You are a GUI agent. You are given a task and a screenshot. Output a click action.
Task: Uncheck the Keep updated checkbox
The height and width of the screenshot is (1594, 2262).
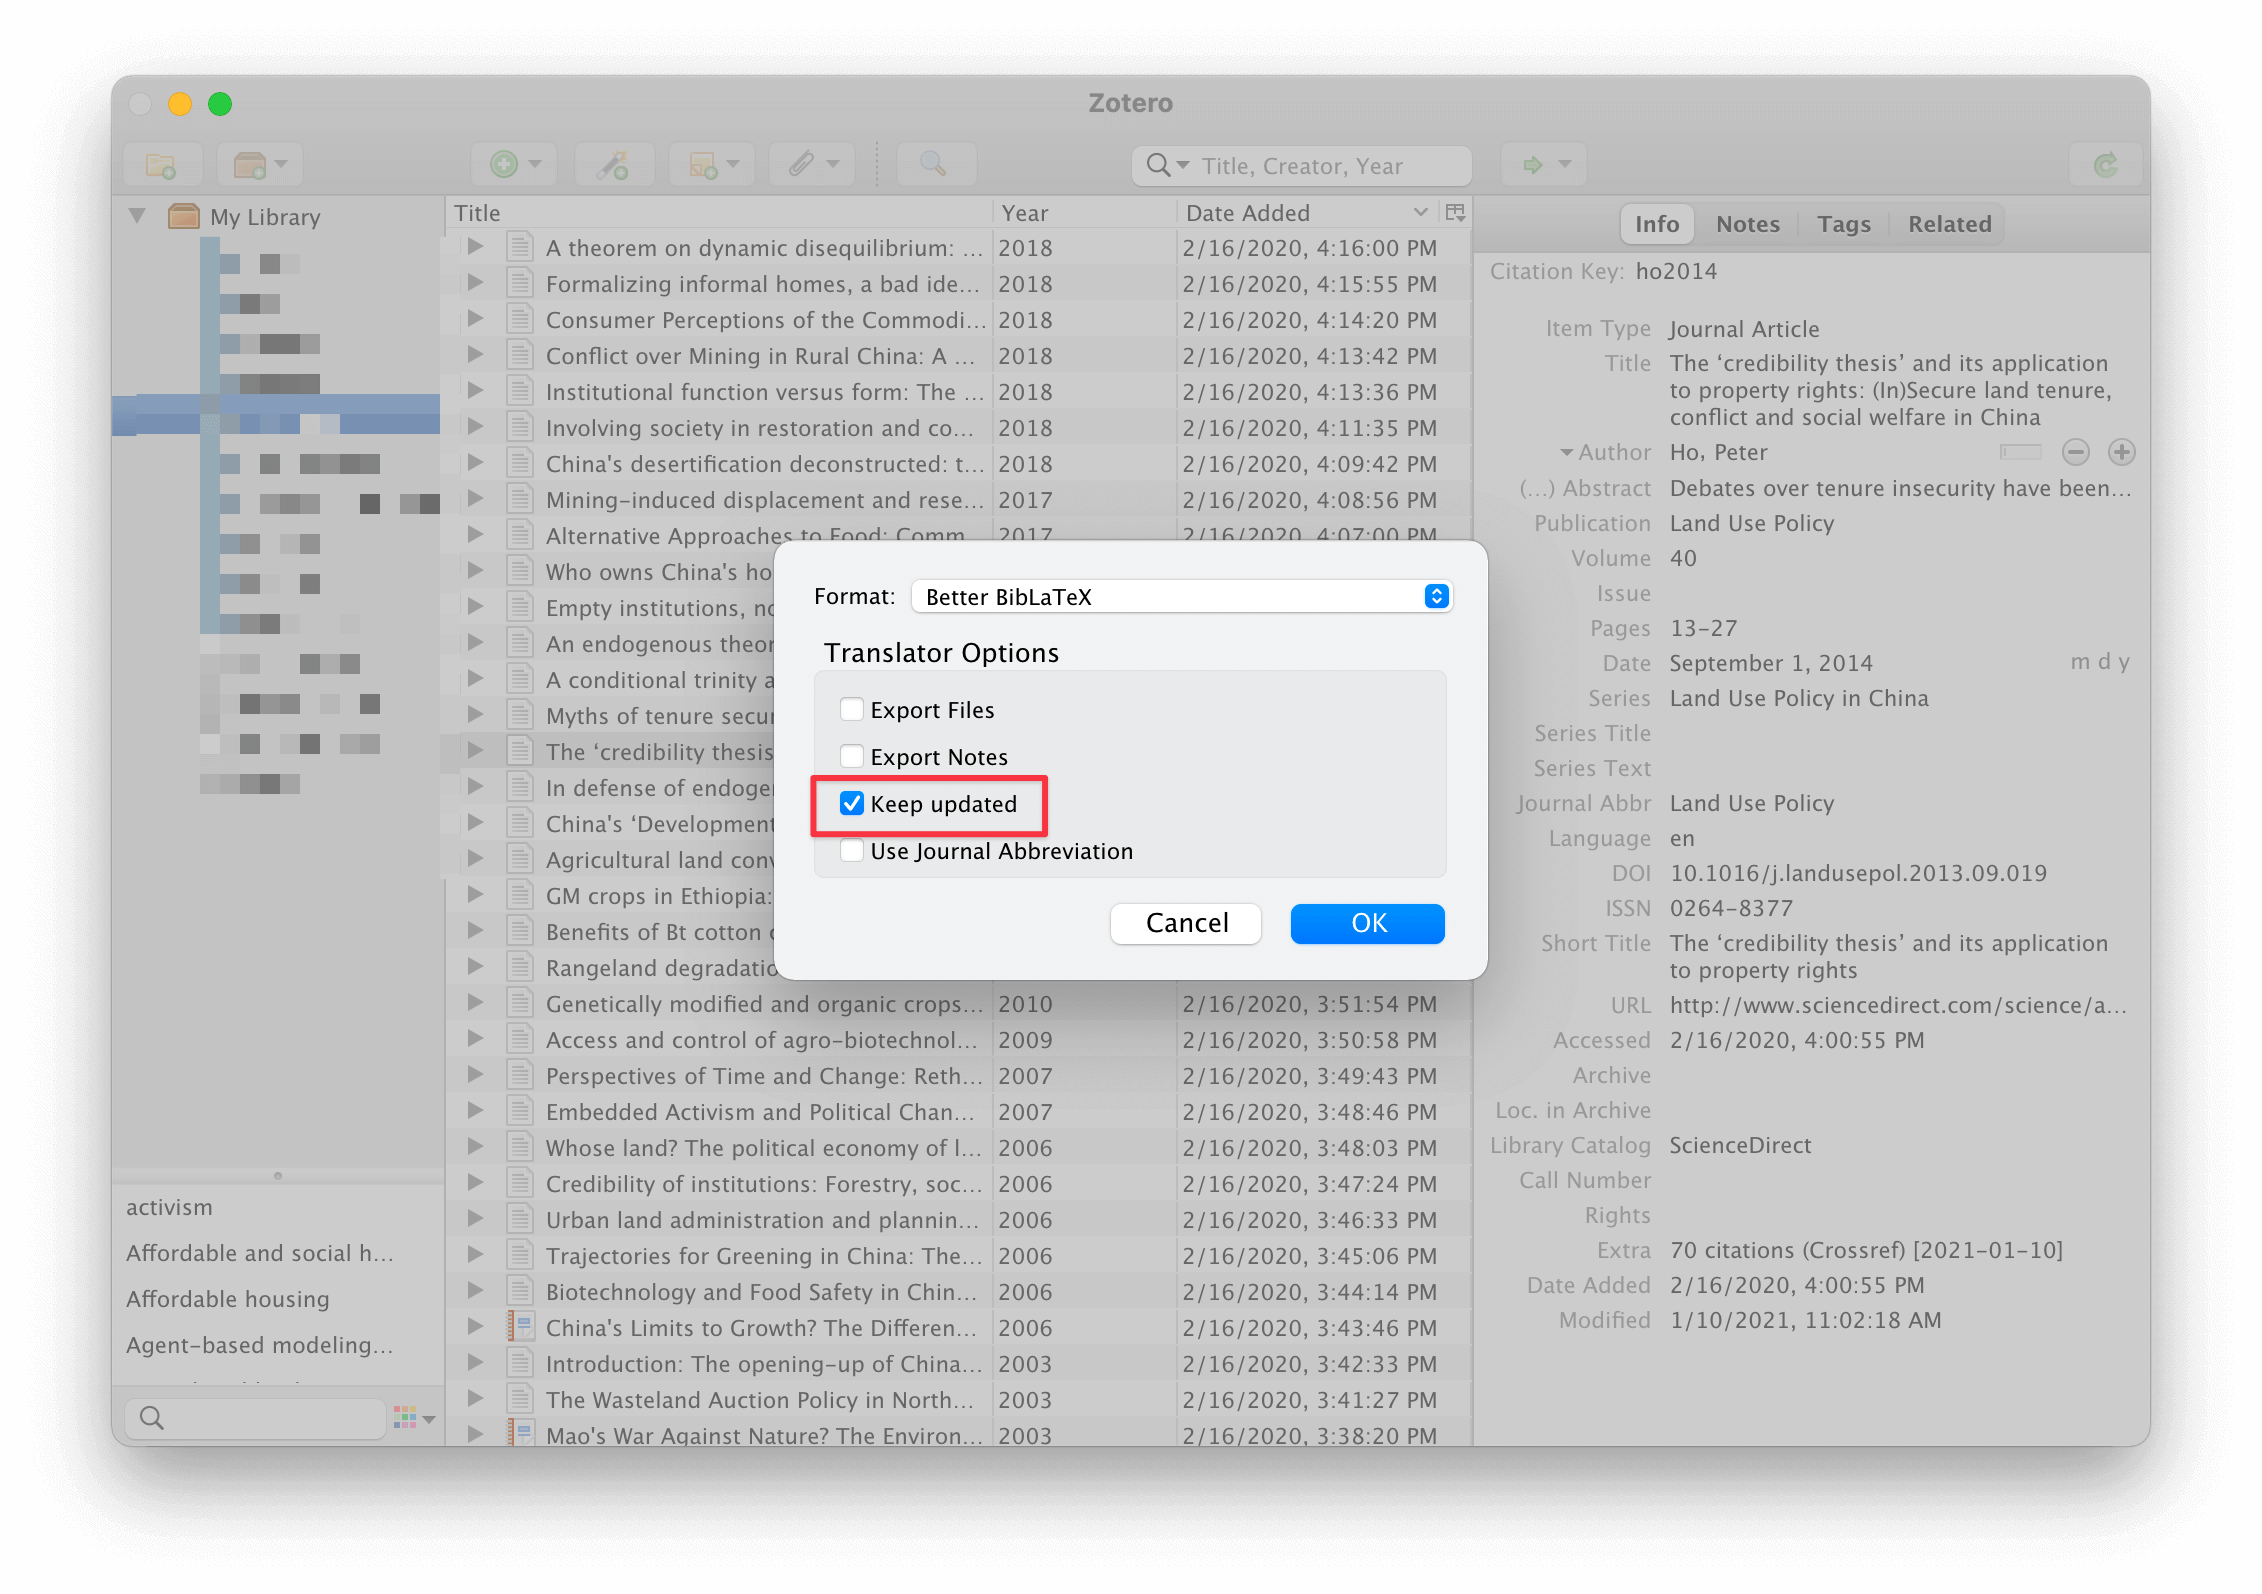coord(852,804)
